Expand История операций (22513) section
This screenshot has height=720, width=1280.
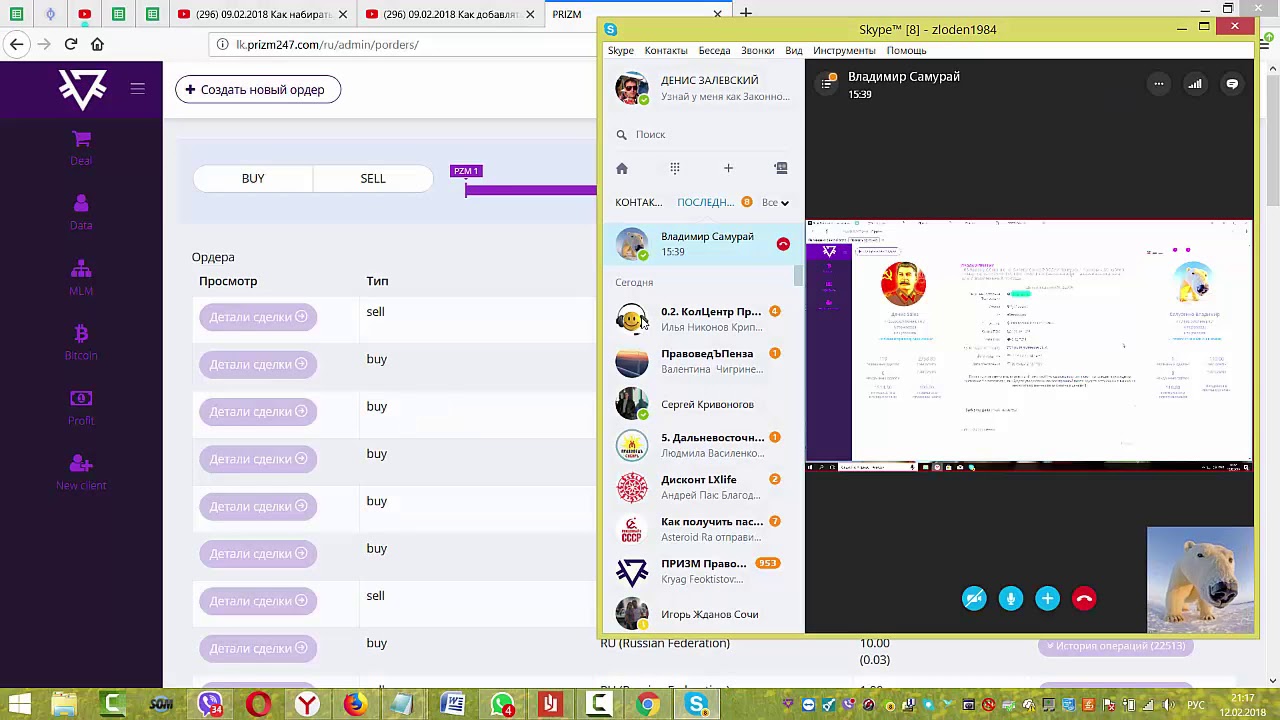(x=1115, y=646)
